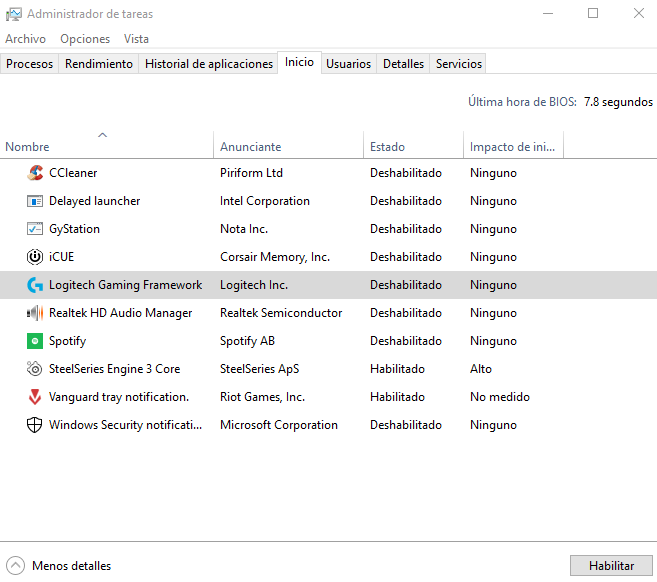Click Logitech Inc. publisher cell
Viewport: 657px width, 582px height.
[254, 285]
